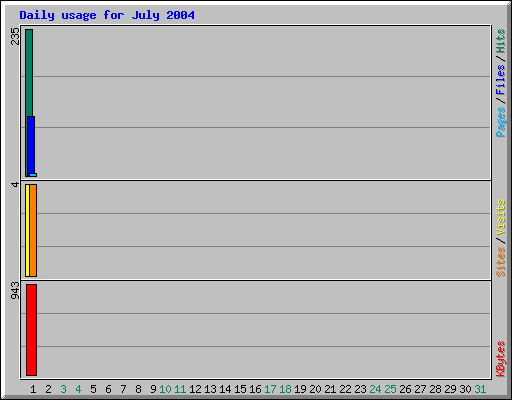This screenshot has height=400, width=512.
Task: Click day label 26 on the x-axis
Action: click(405, 389)
